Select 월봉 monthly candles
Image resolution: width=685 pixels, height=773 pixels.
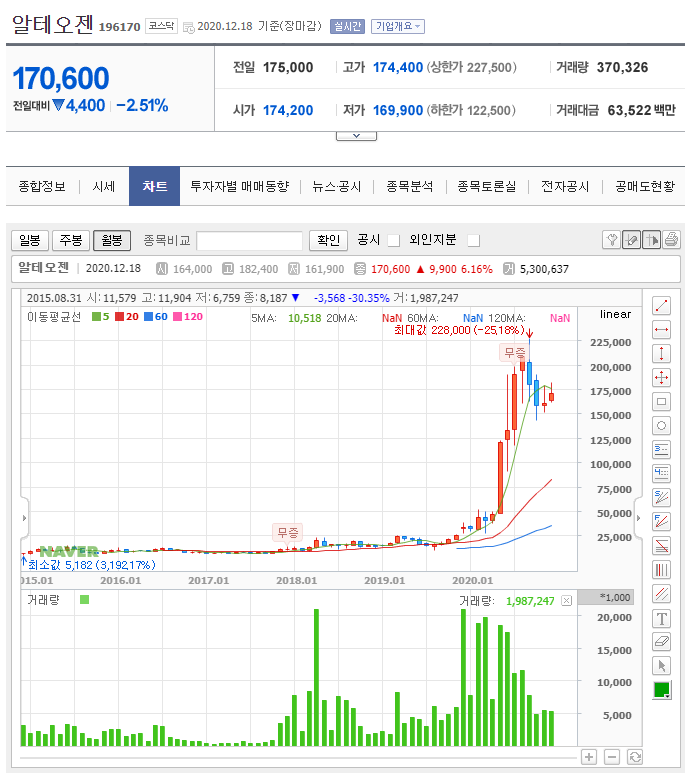click(x=112, y=241)
